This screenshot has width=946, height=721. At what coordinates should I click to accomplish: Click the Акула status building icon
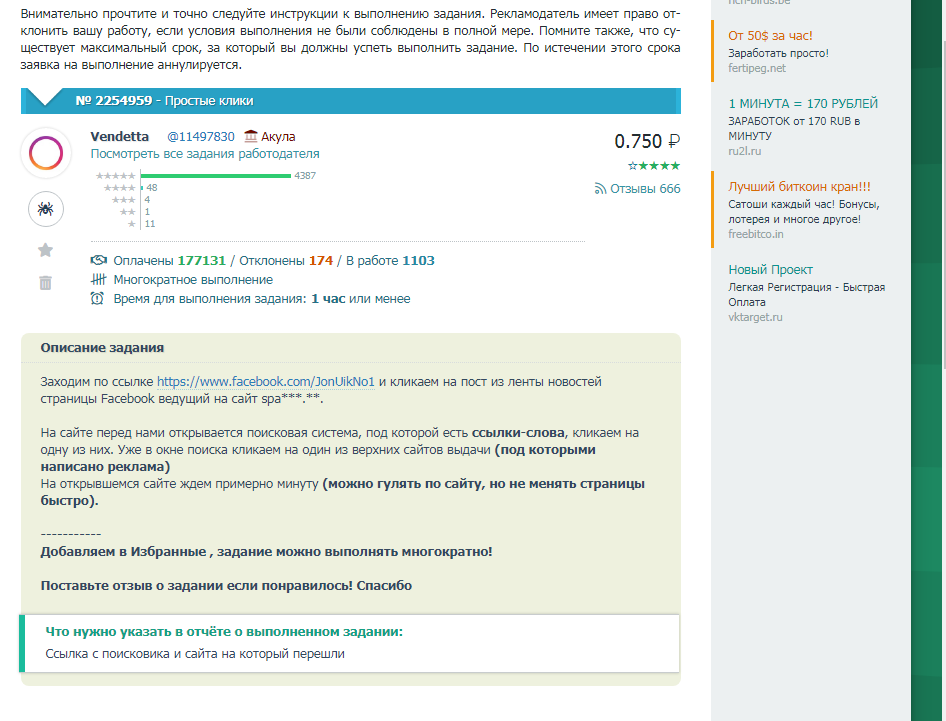(251, 136)
